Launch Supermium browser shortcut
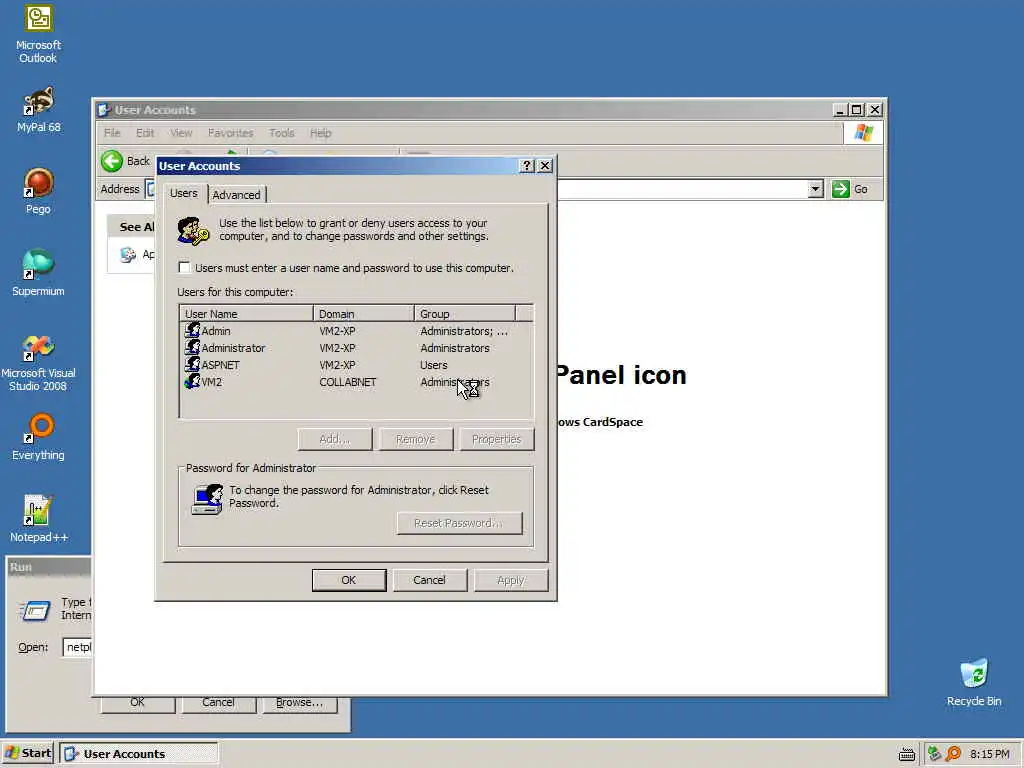 [38, 273]
